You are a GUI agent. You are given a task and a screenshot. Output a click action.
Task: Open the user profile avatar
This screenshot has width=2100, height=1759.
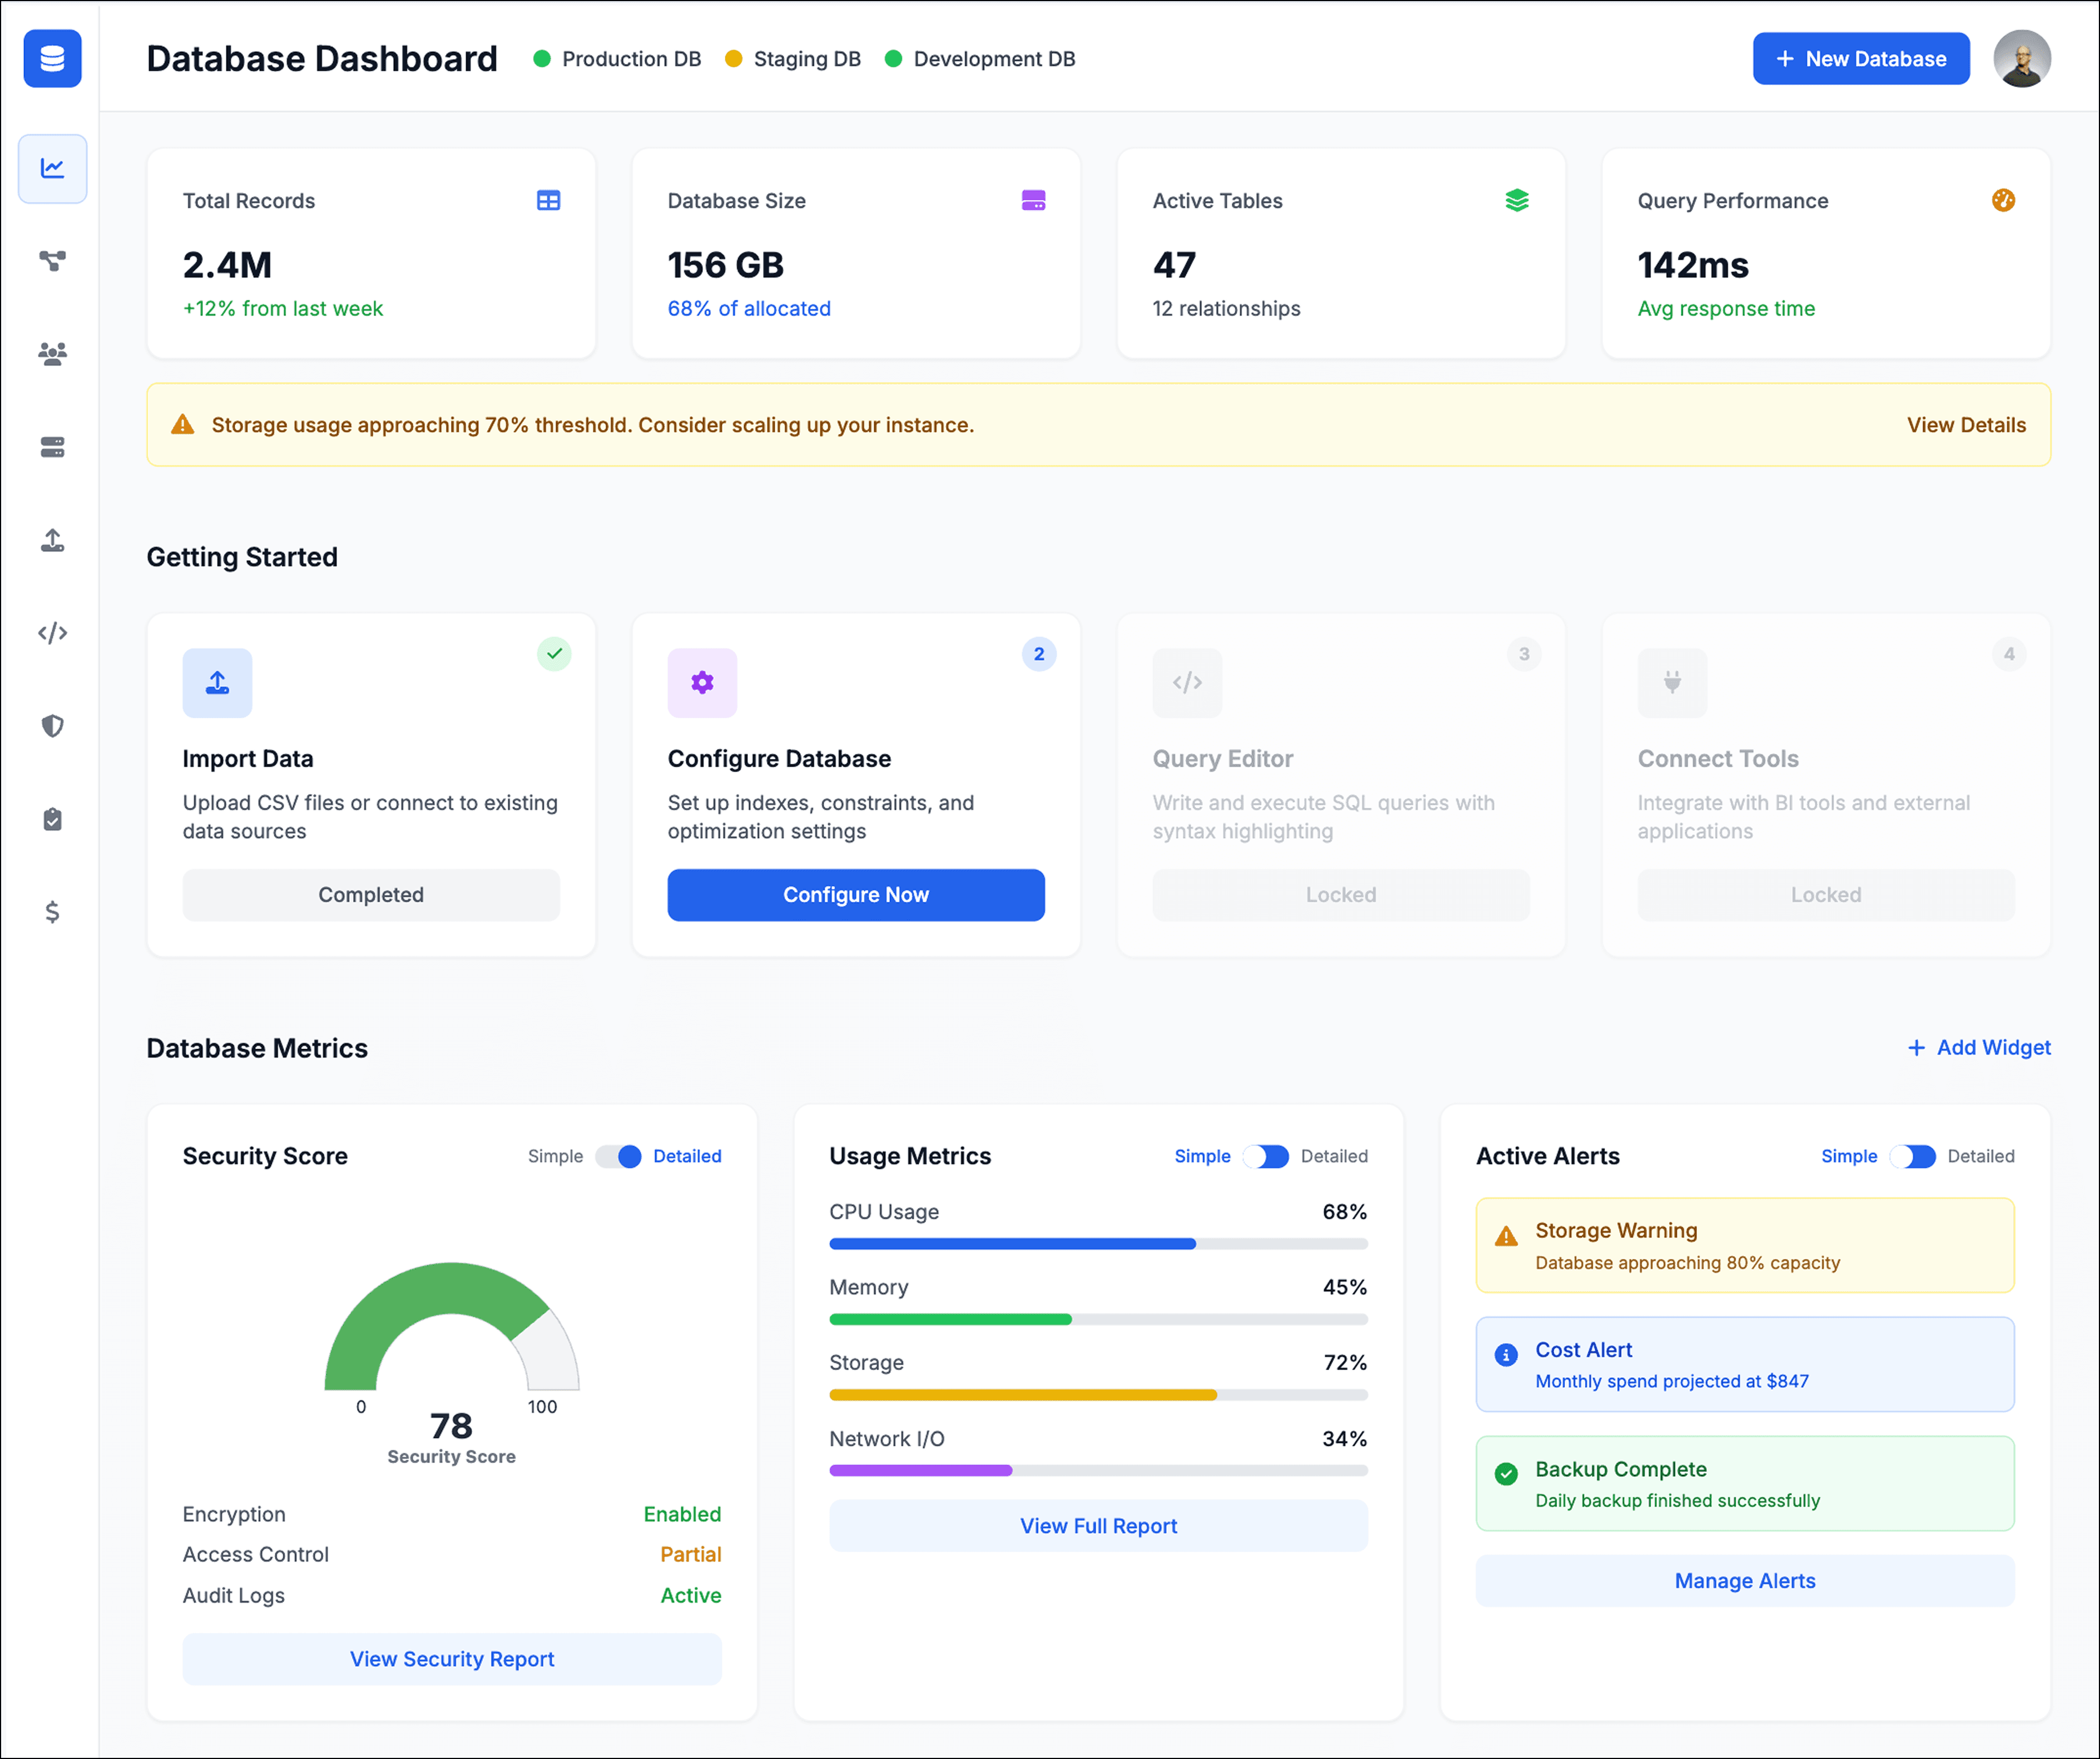[2021, 59]
